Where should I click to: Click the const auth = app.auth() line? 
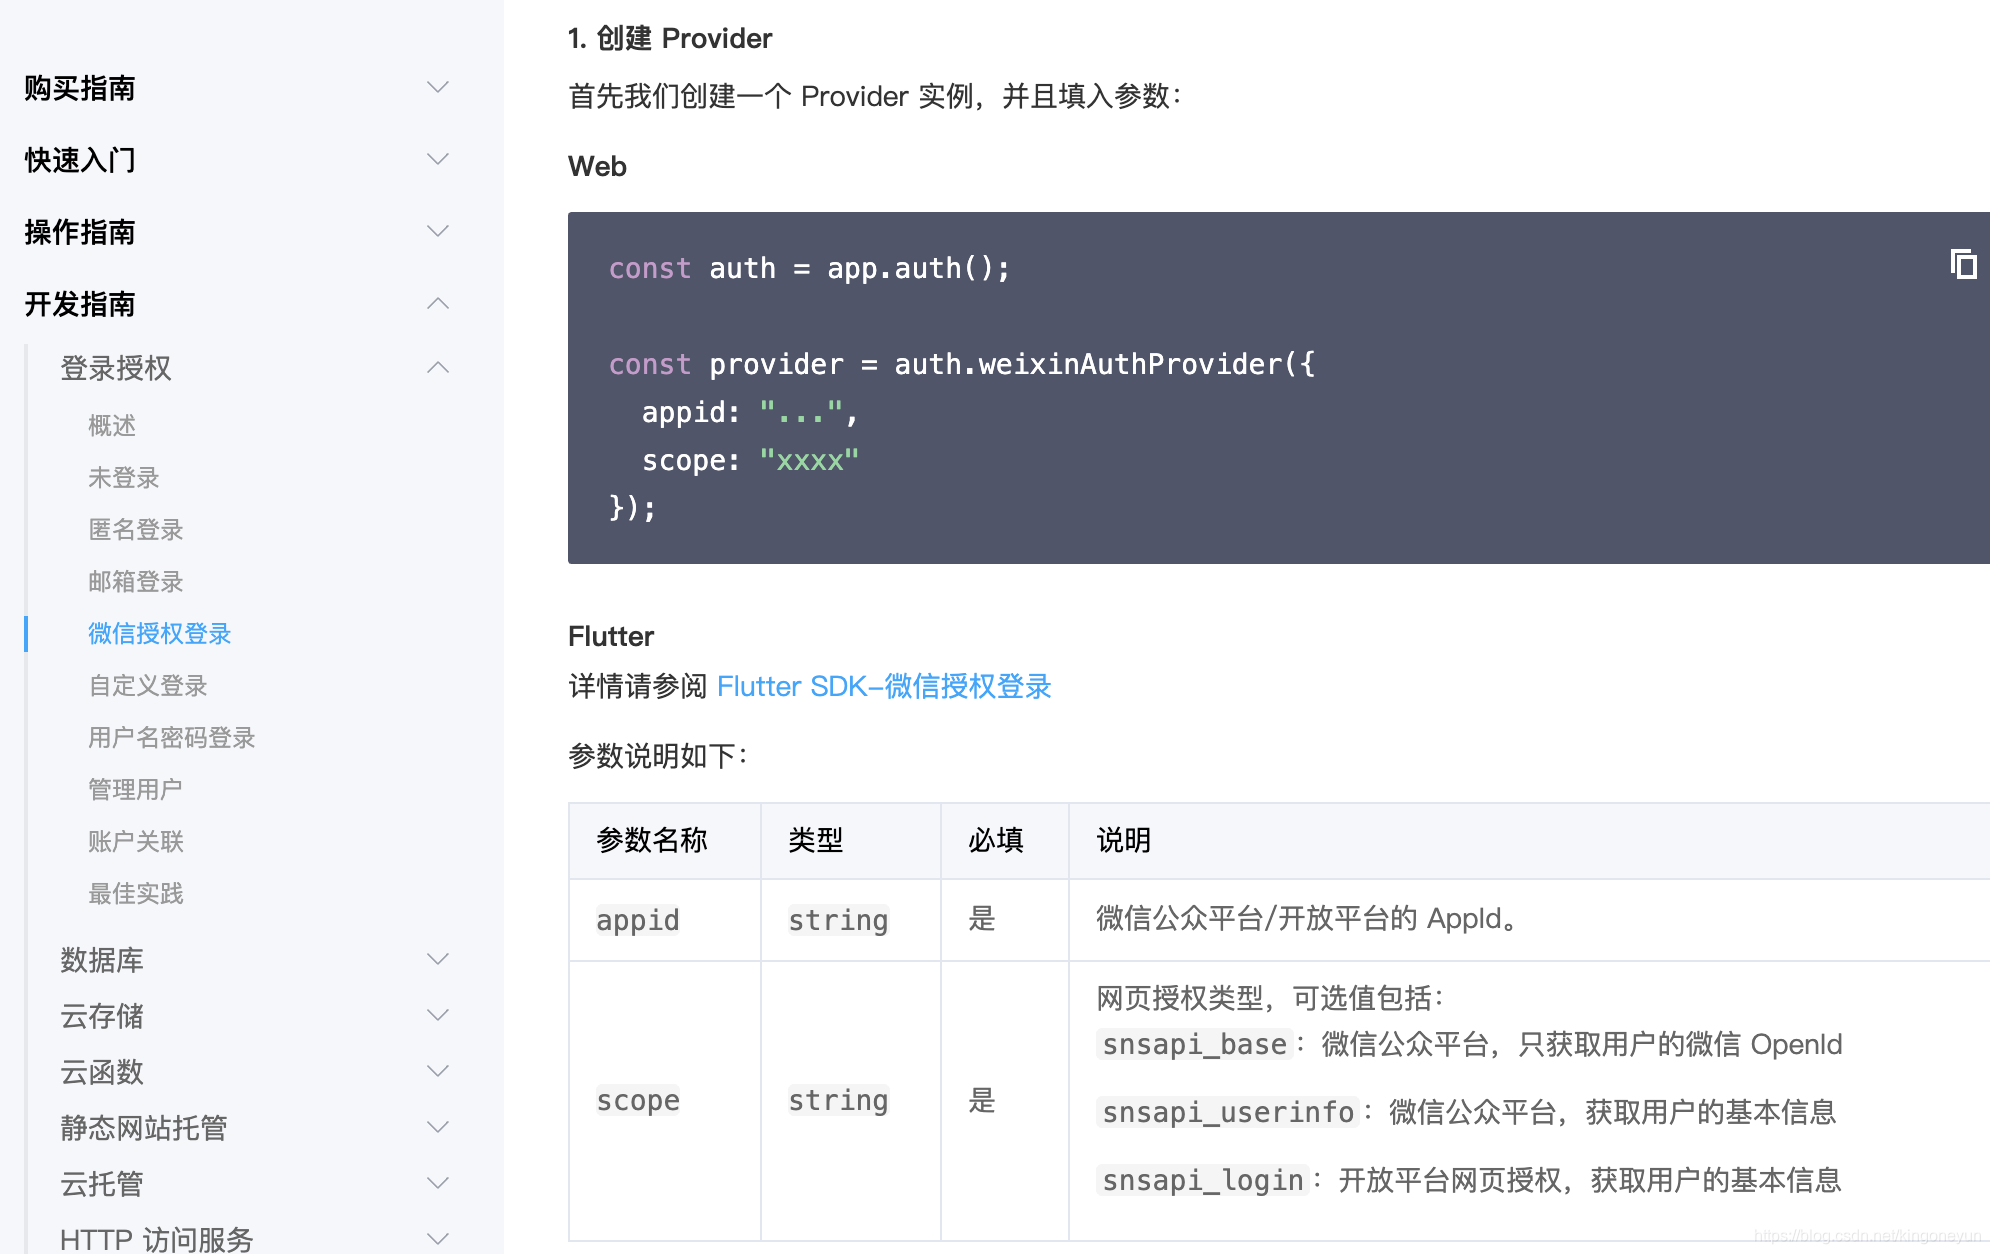[x=810, y=268]
